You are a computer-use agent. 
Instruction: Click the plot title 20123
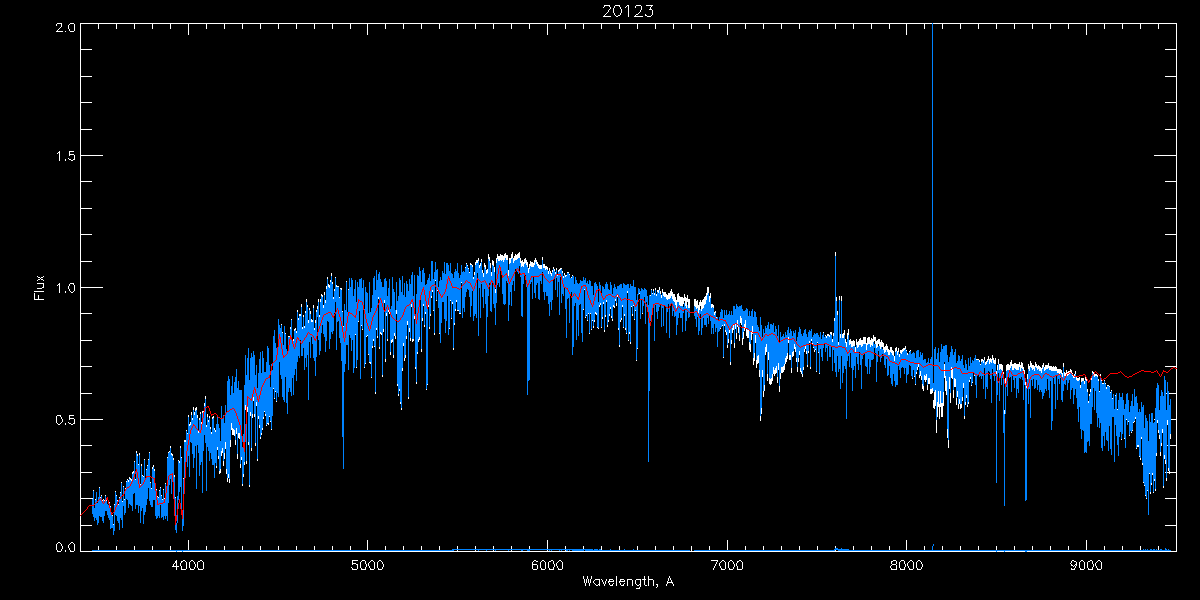point(627,11)
